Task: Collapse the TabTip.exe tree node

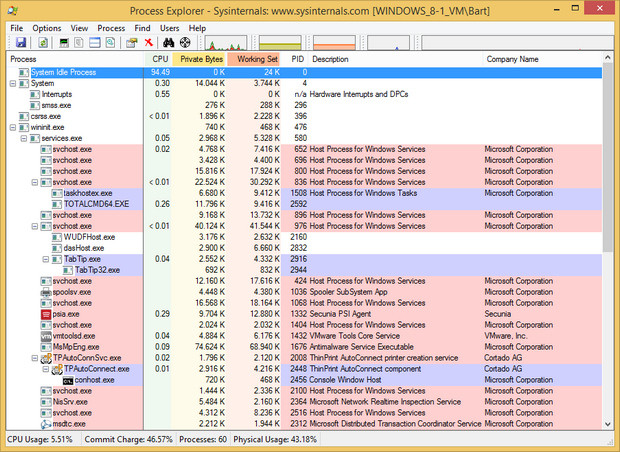Action: (46, 259)
